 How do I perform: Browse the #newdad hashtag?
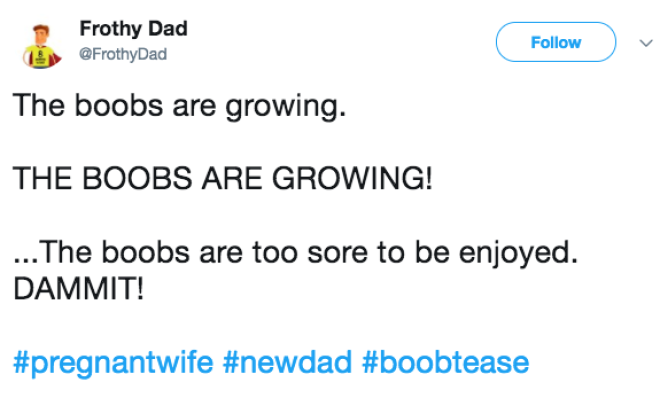click(x=287, y=363)
